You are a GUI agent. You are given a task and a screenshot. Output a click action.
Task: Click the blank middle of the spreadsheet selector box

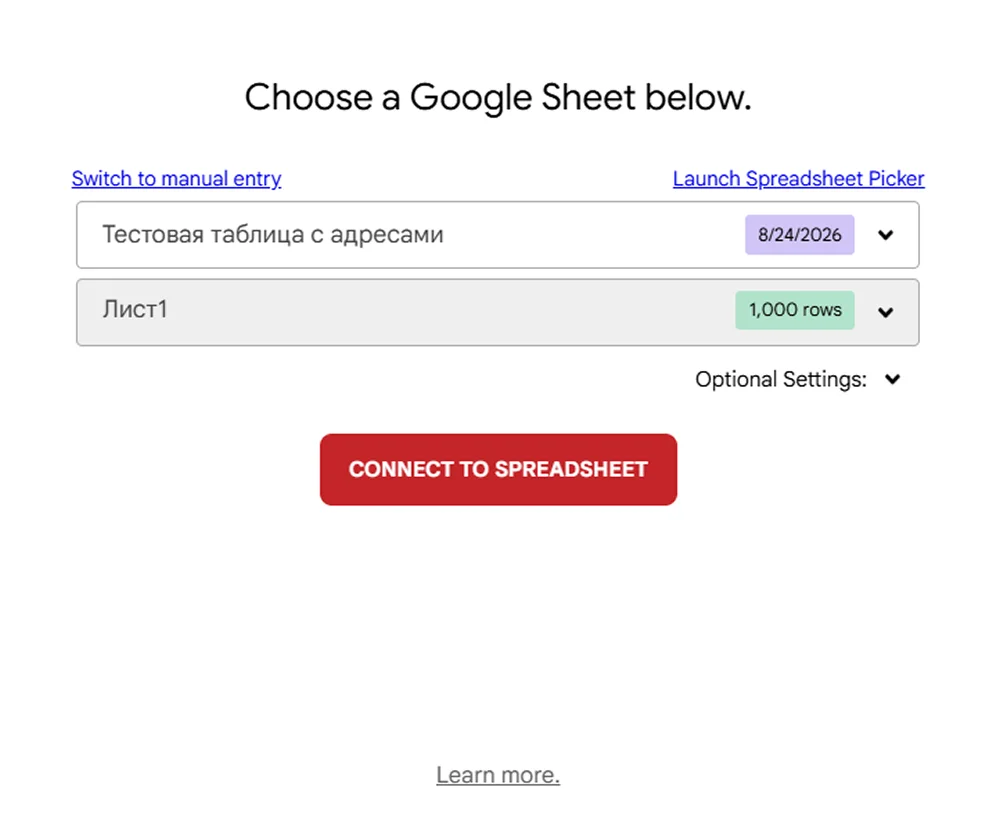tap(593, 235)
